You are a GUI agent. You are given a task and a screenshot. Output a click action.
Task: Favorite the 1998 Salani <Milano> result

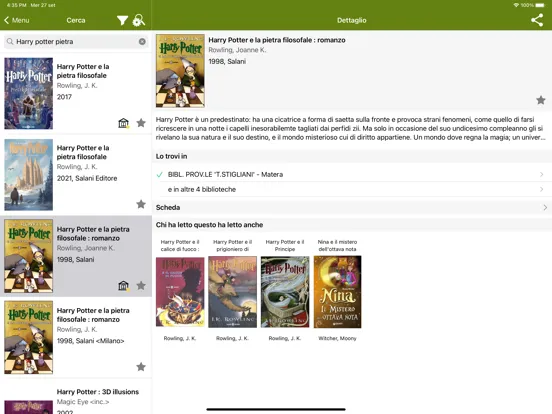[x=141, y=367]
